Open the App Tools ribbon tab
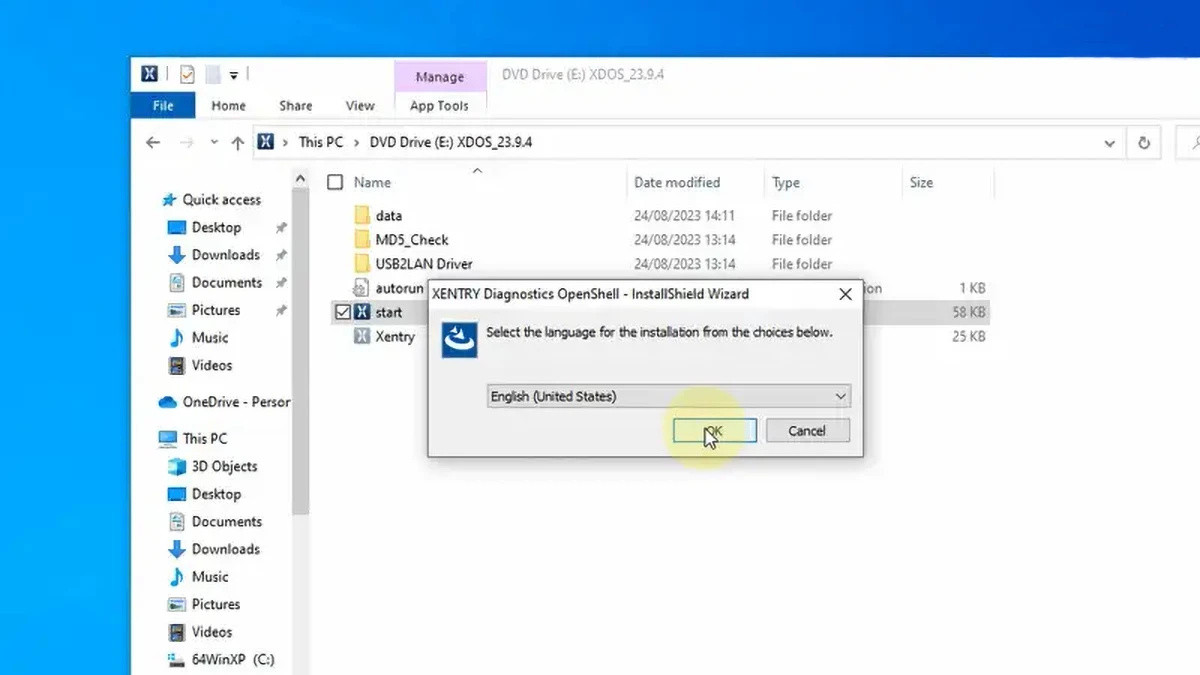Image resolution: width=1200 pixels, height=675 pixels. tap(439, 105)
